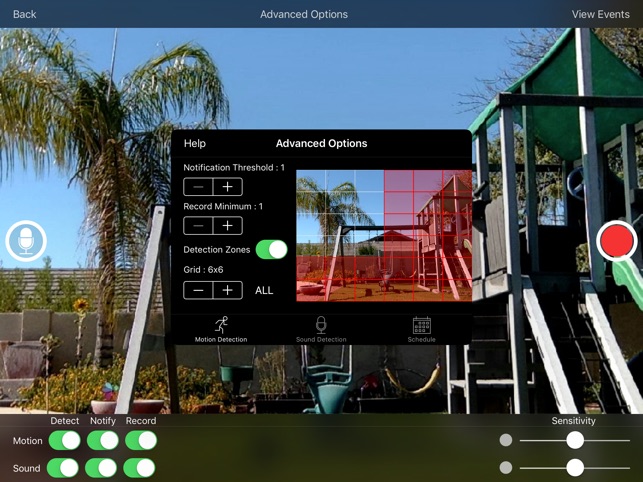
Task: Select ALL detection grid zones
Action: click(x=264, y=290)
